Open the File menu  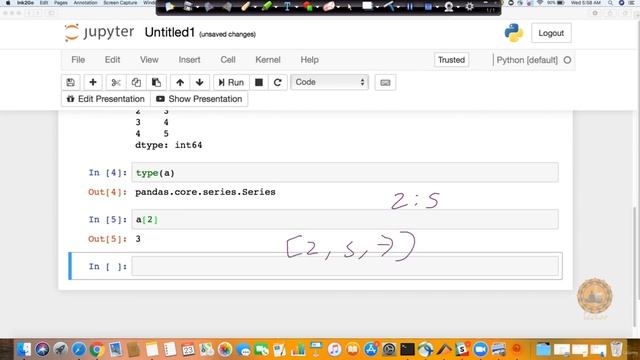(78, 60)
